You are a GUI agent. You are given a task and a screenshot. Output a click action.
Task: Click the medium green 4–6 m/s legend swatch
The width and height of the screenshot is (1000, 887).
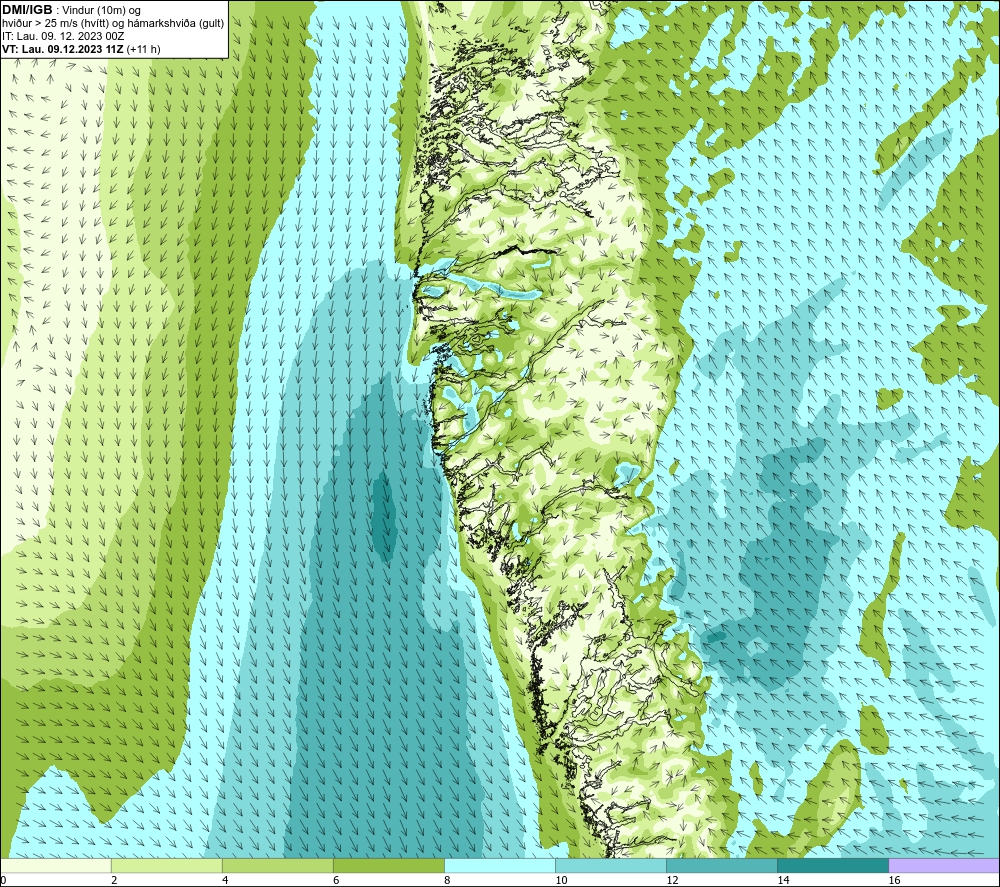pyautogui.click(x=278, y=865)
